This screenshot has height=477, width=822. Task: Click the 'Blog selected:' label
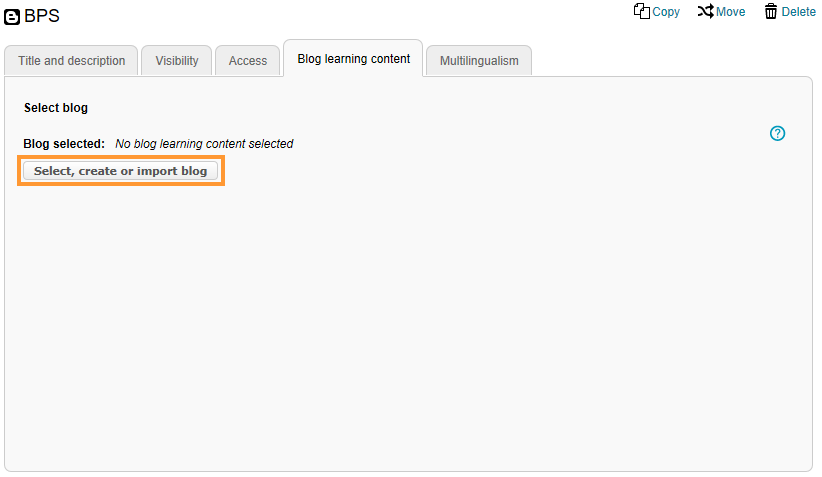64,144
